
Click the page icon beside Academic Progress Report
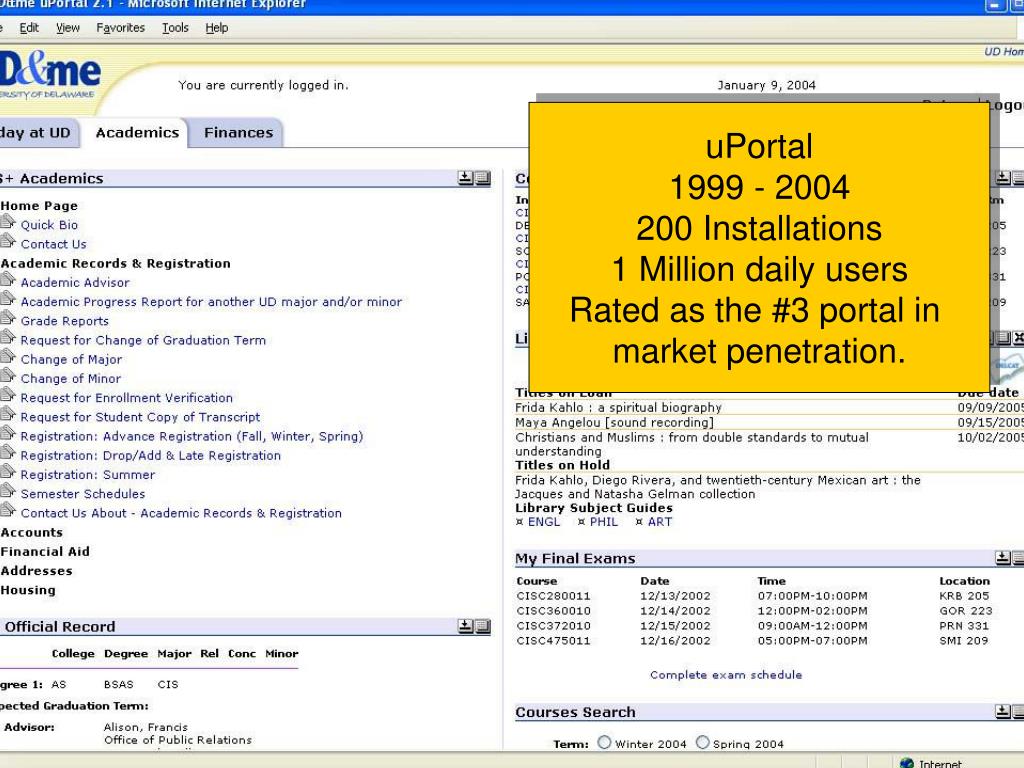click(x=8, y=300)
